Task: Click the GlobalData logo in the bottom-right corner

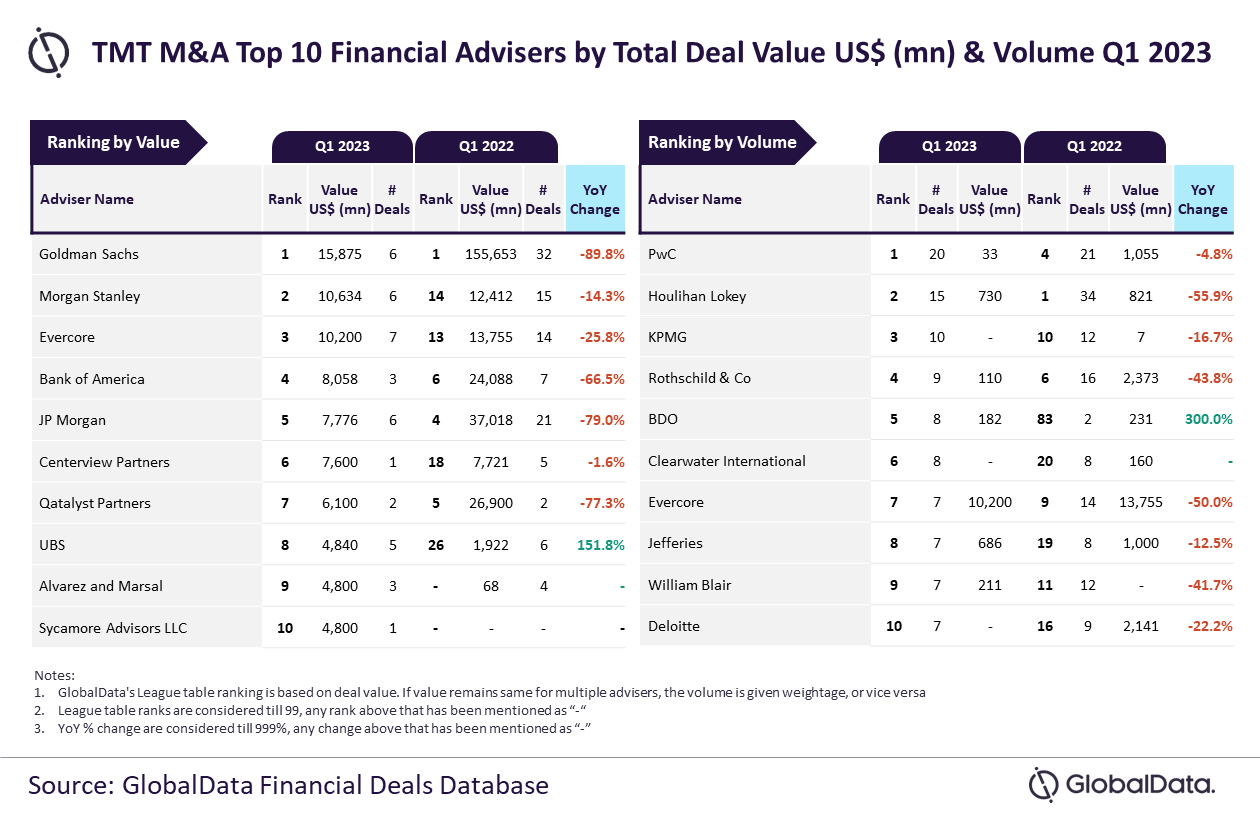Action: coord(1122,784)
